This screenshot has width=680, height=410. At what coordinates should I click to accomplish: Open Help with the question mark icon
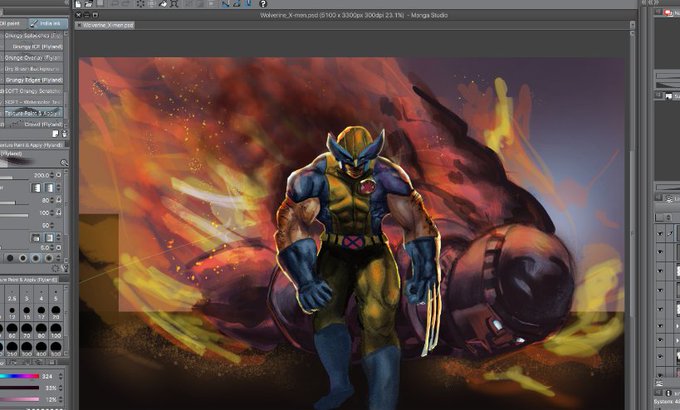(263, 4)
